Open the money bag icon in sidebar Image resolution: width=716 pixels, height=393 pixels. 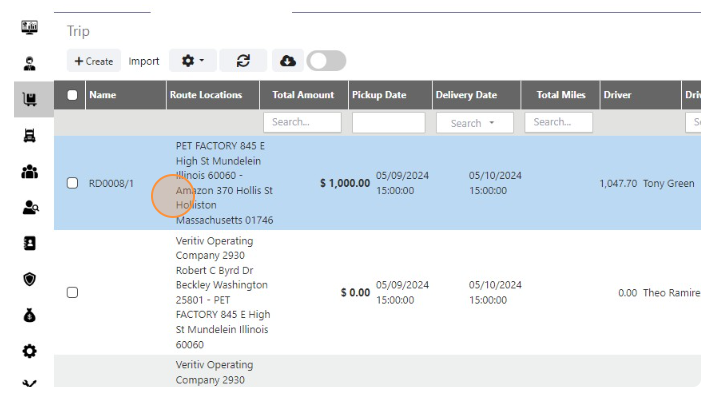[x=30, y=315]
